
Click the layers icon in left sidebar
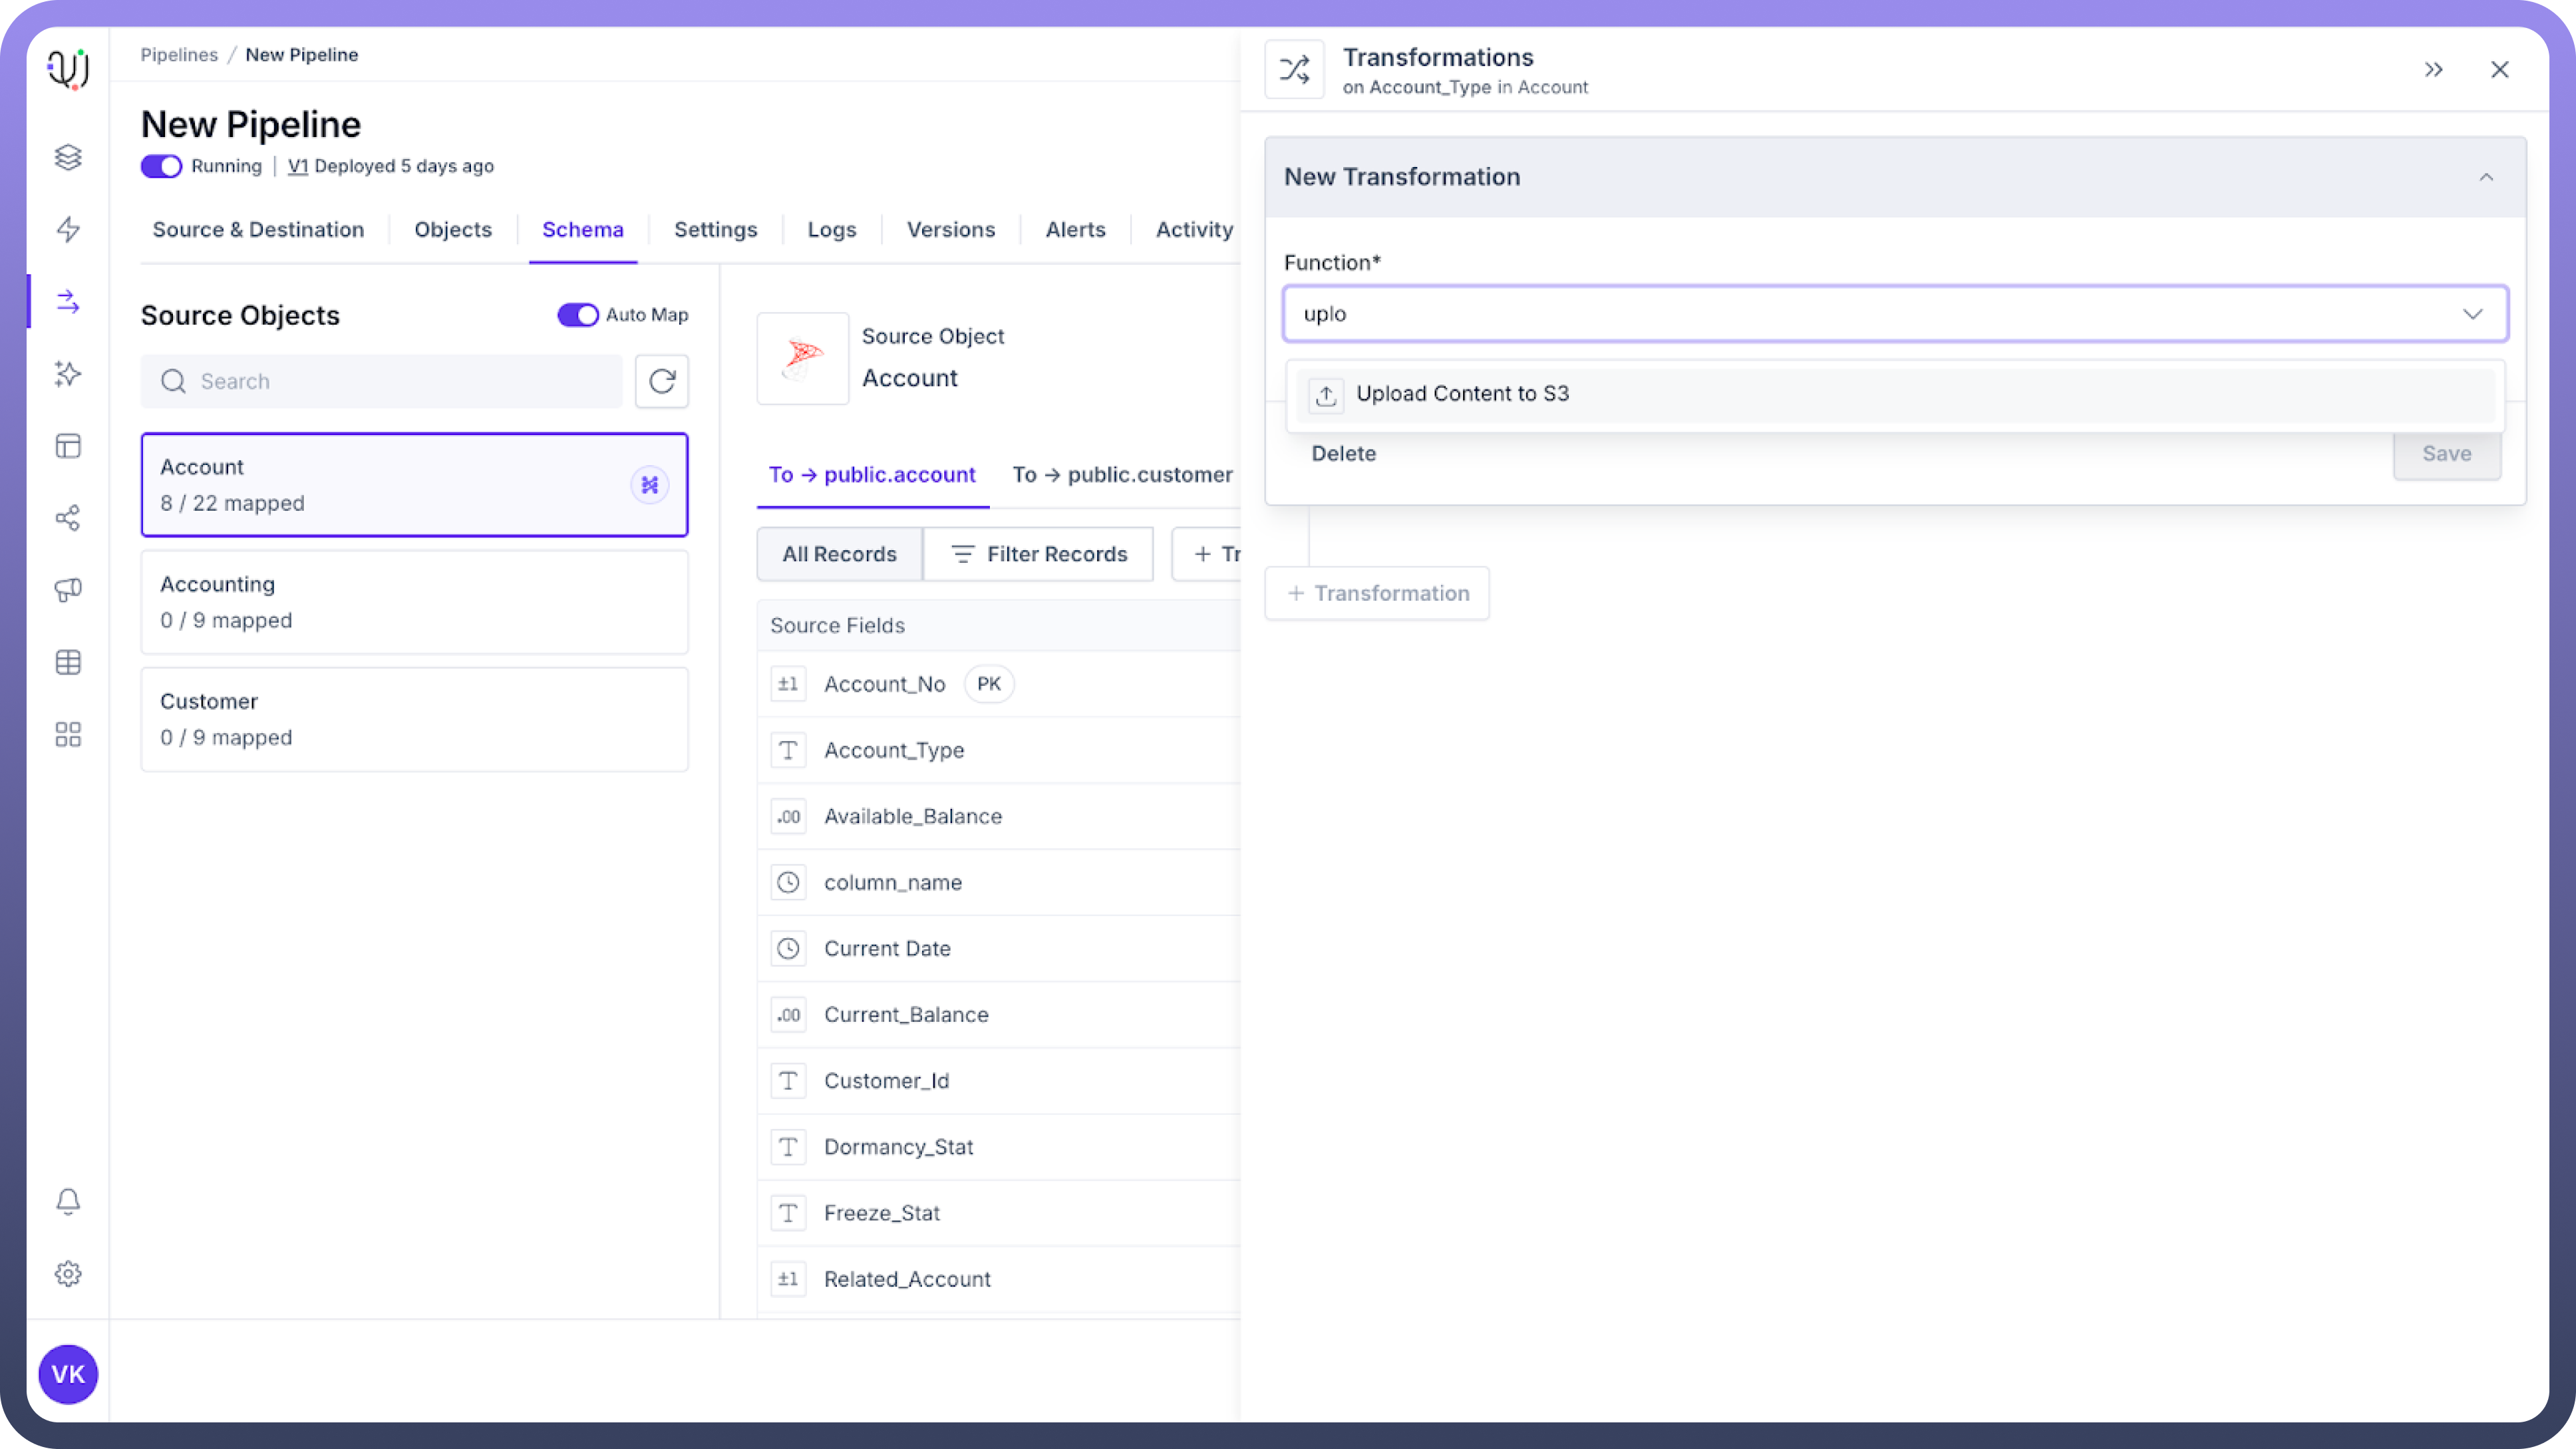(68, 157)
